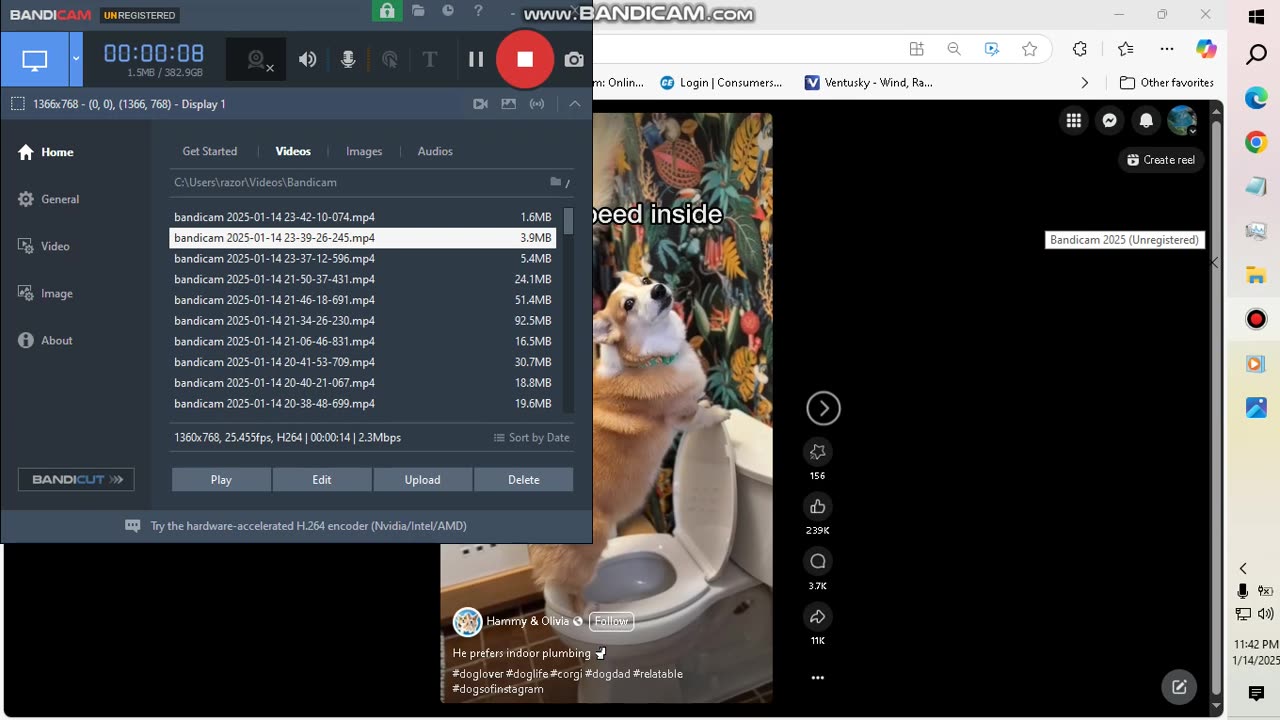Switch to the Images tab
The width and height of the screenshot is (1280, 720).
pos(364,151)
